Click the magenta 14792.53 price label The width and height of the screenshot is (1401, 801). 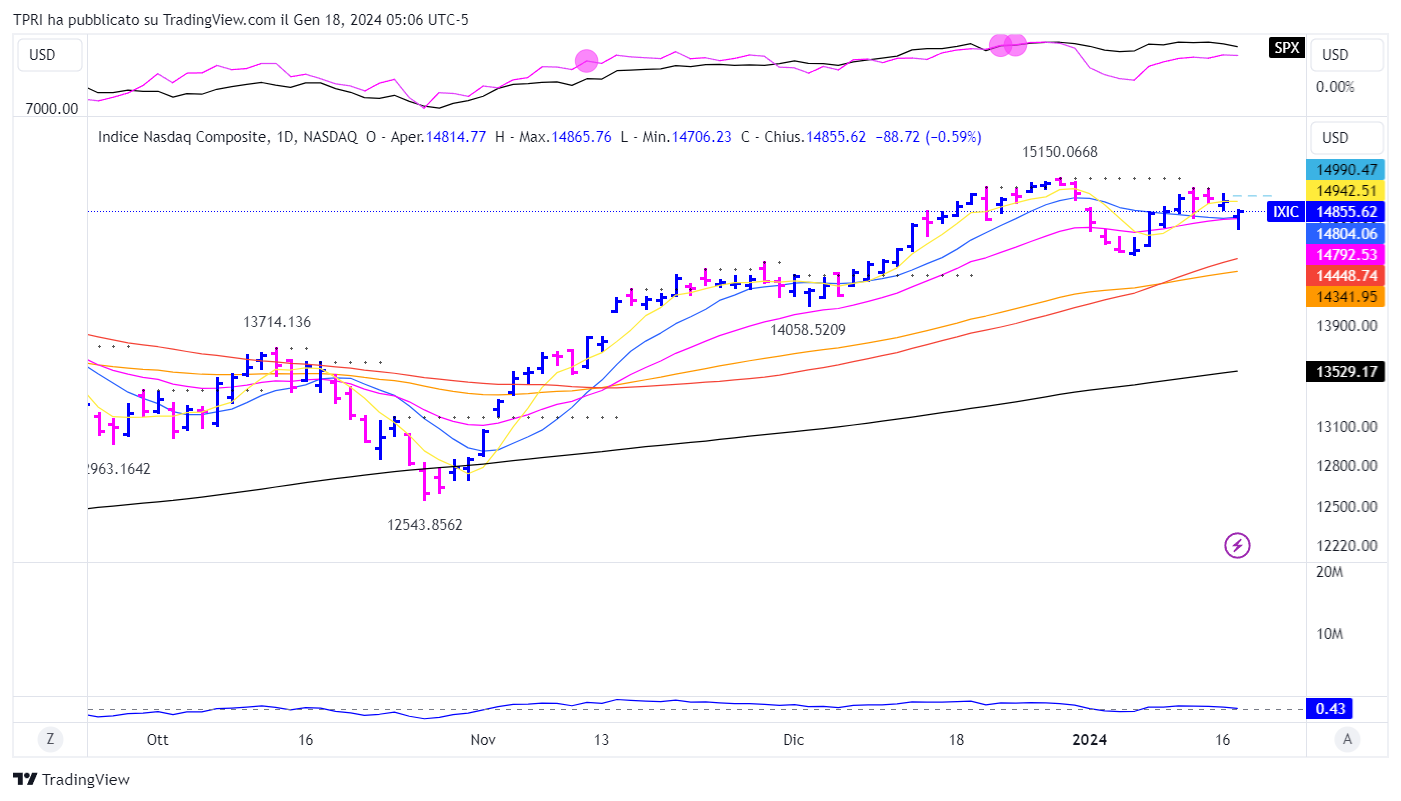click(1345, 255)
